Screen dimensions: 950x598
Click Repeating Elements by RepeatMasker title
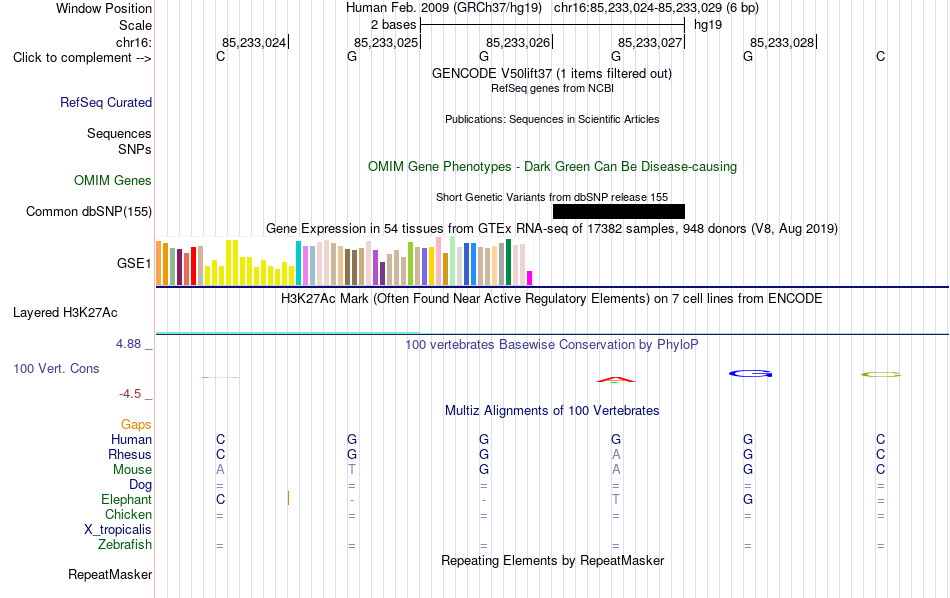click(x=552, y=560)
